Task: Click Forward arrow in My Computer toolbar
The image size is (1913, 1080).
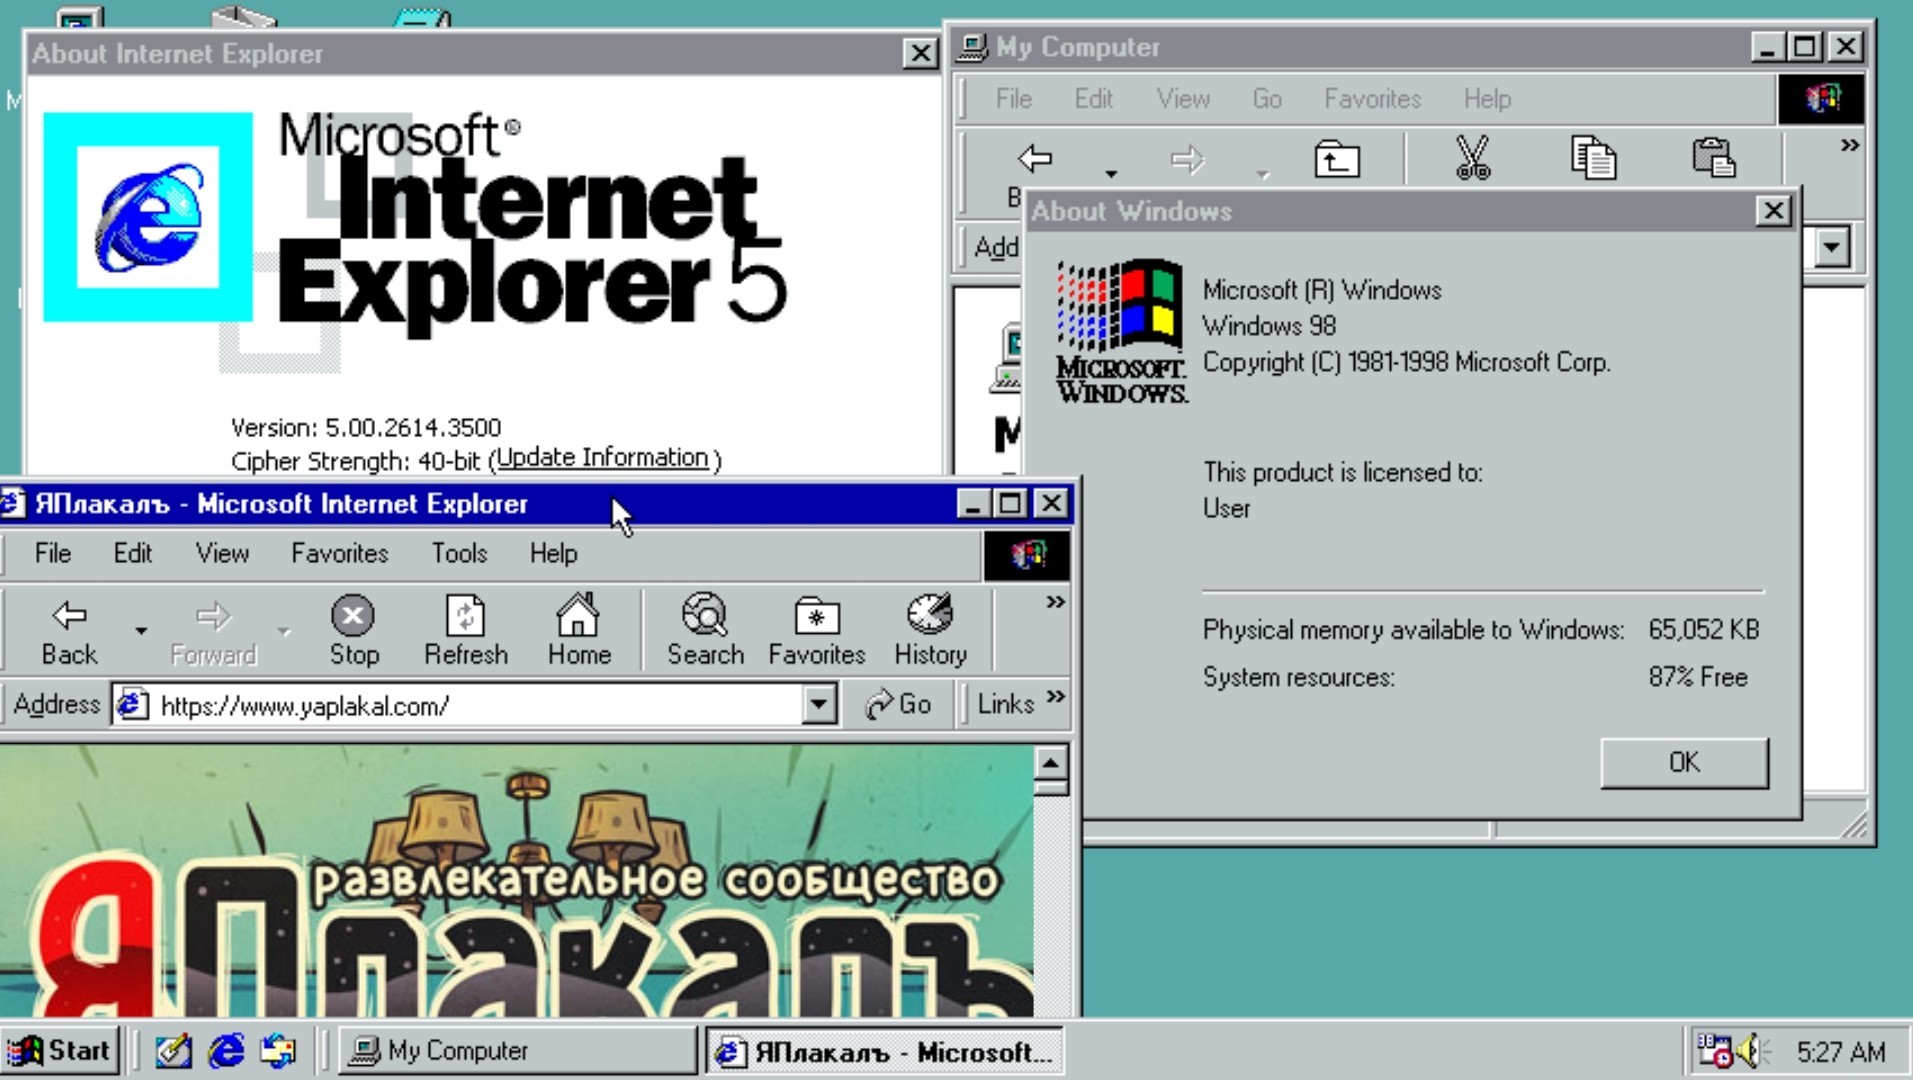Action: tap(1187, 158)
